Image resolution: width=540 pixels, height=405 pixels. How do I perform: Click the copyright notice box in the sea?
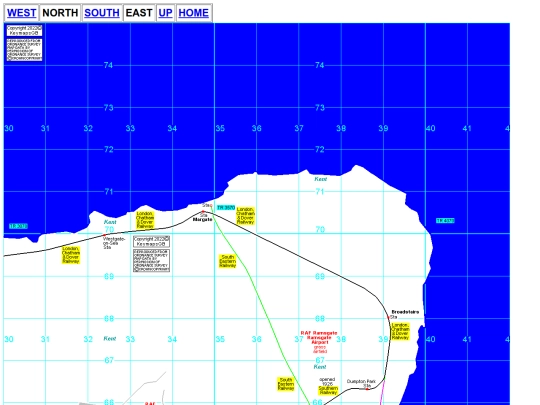24,30
